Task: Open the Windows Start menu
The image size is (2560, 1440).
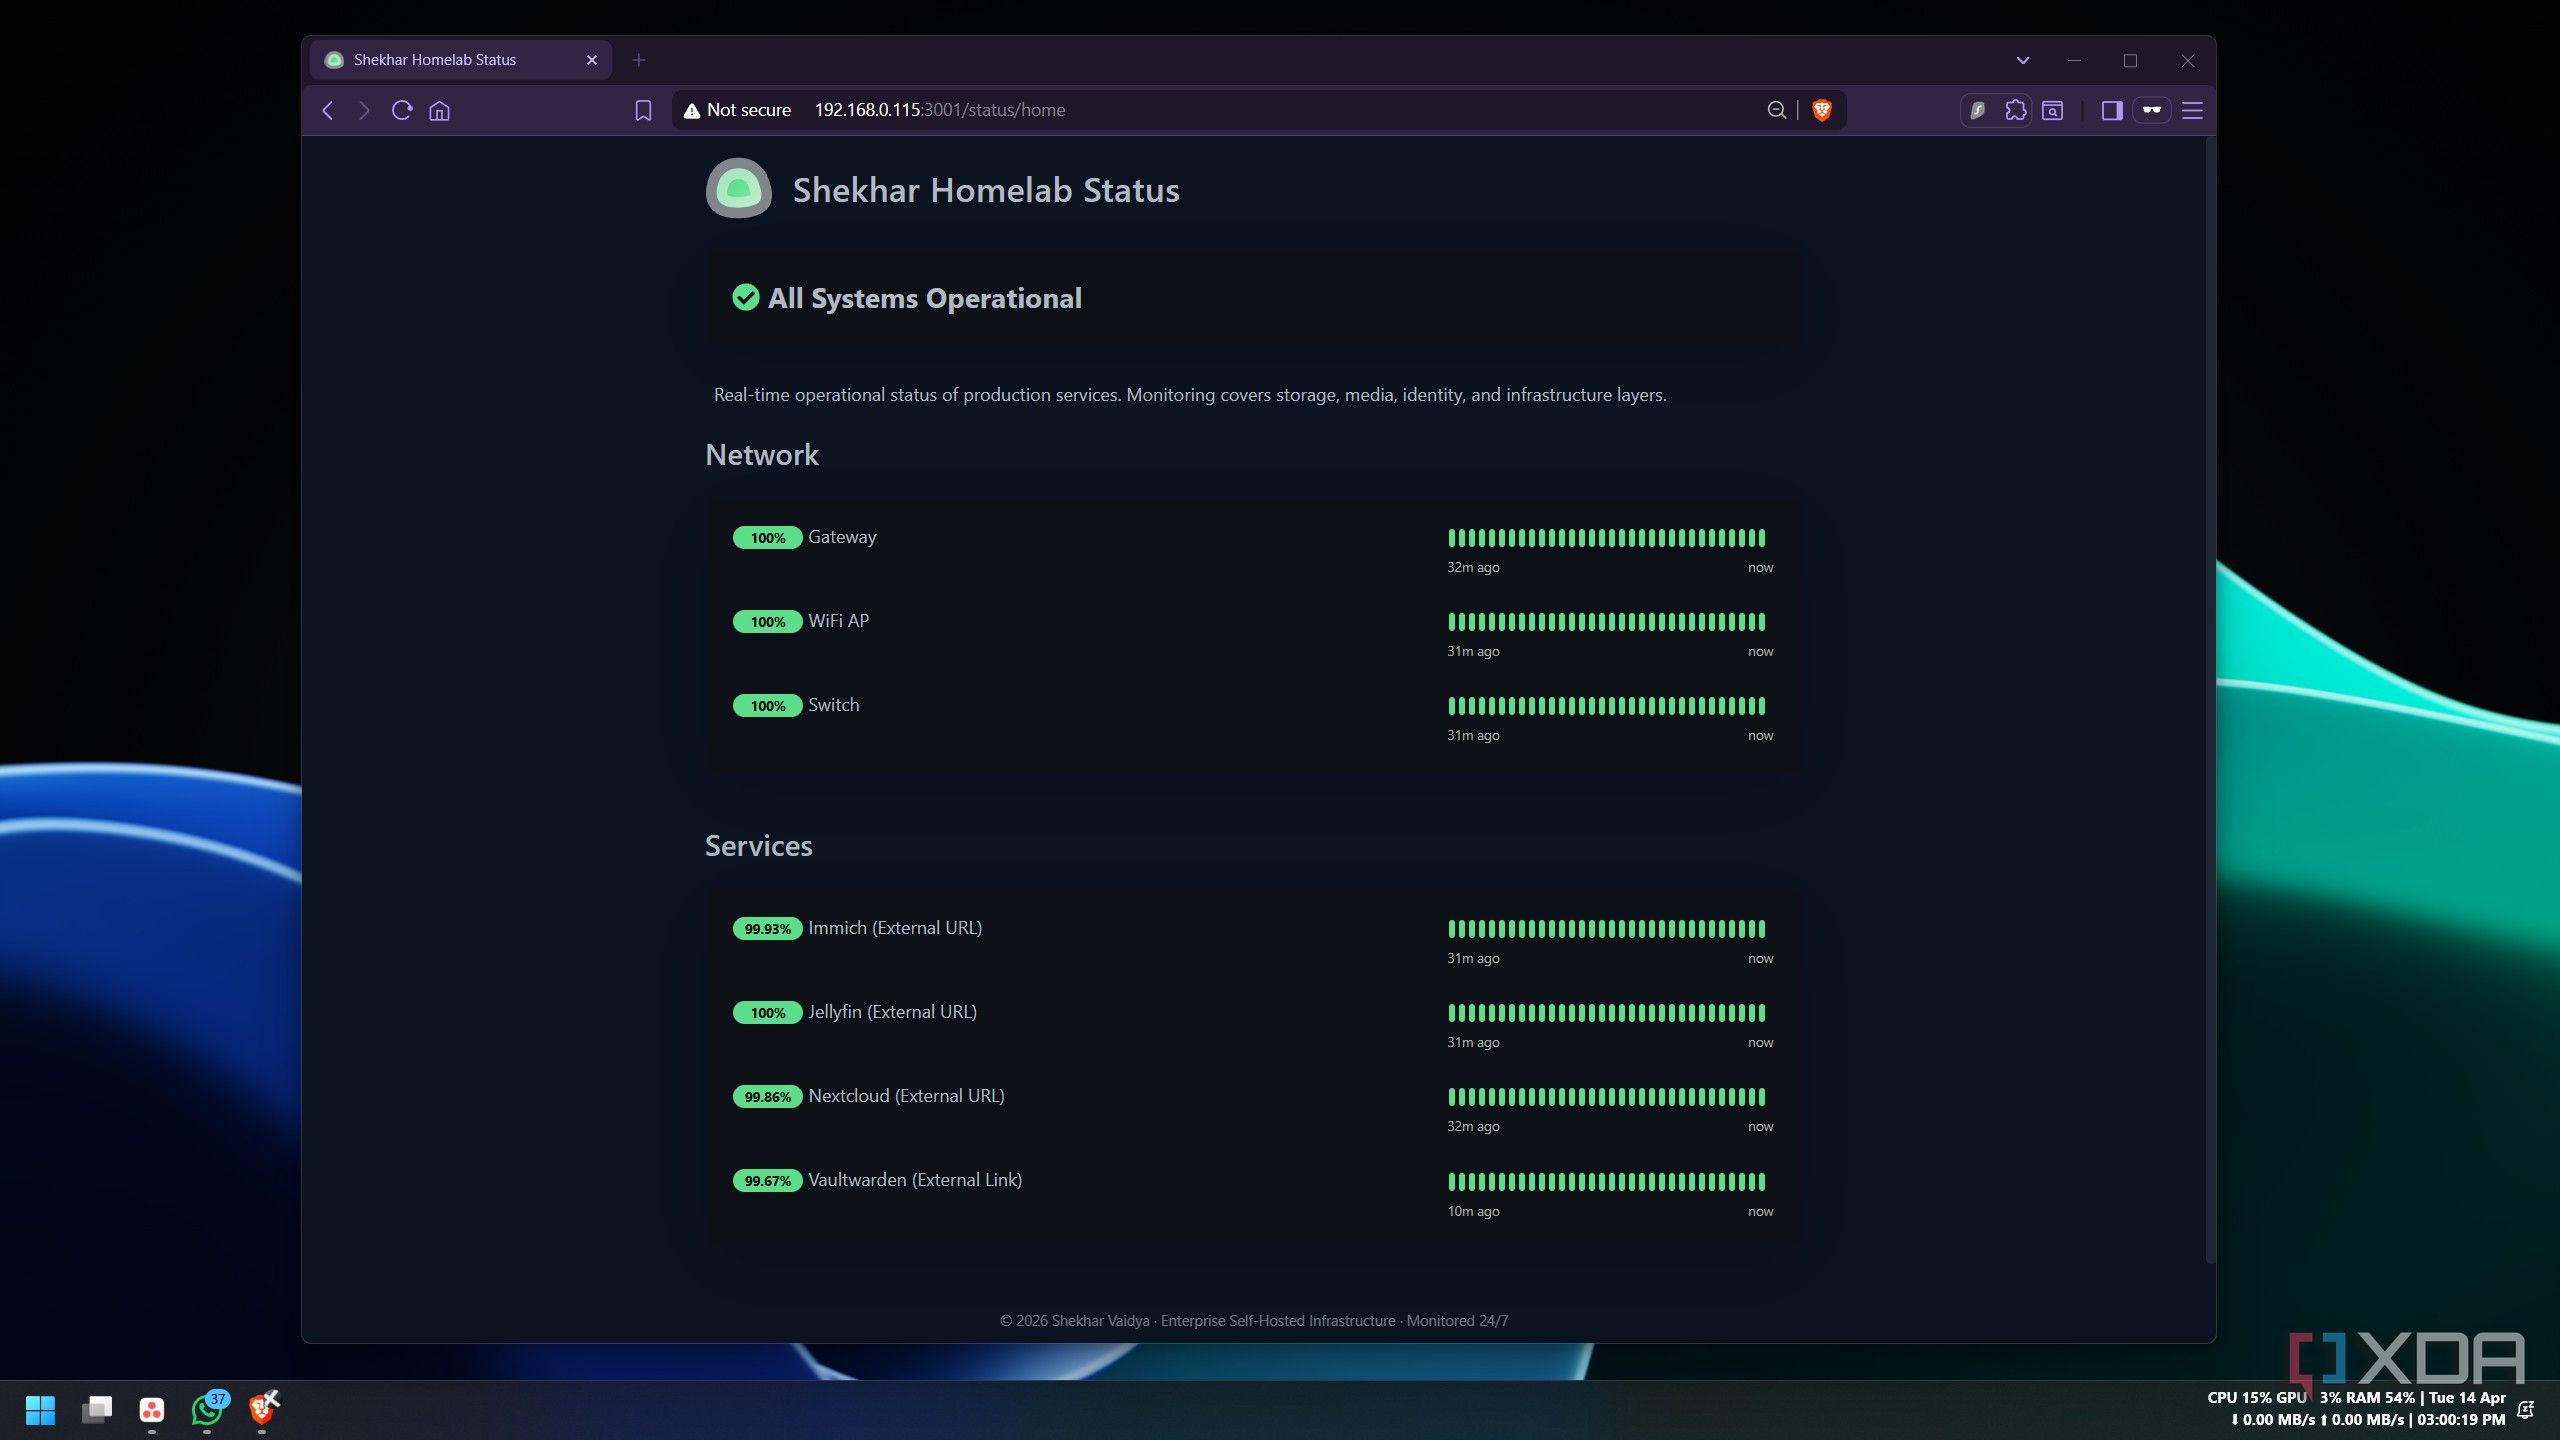Action: 40,1410
